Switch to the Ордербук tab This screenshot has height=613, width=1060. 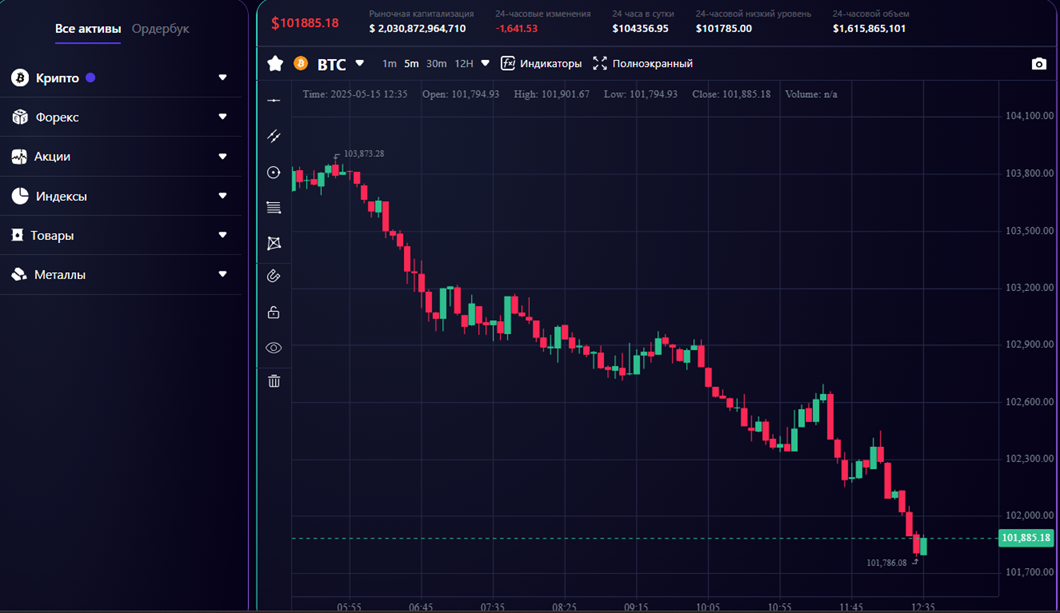tap(160, 28)
